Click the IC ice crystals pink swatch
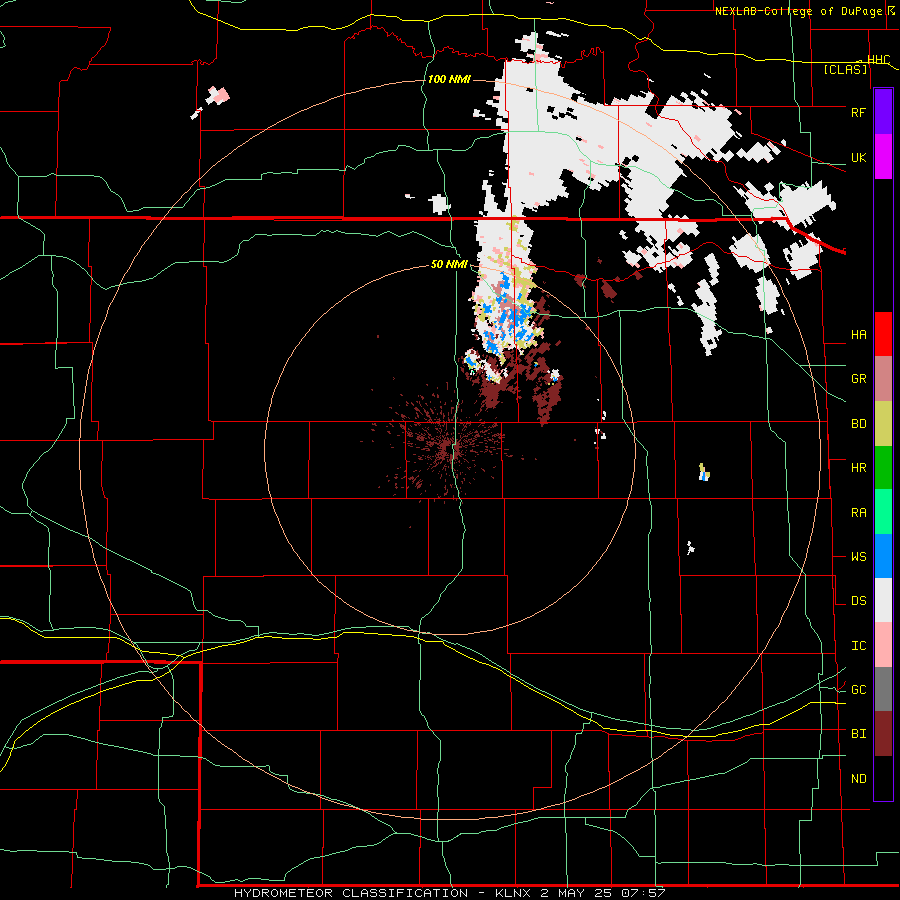 tap(883, 645)
